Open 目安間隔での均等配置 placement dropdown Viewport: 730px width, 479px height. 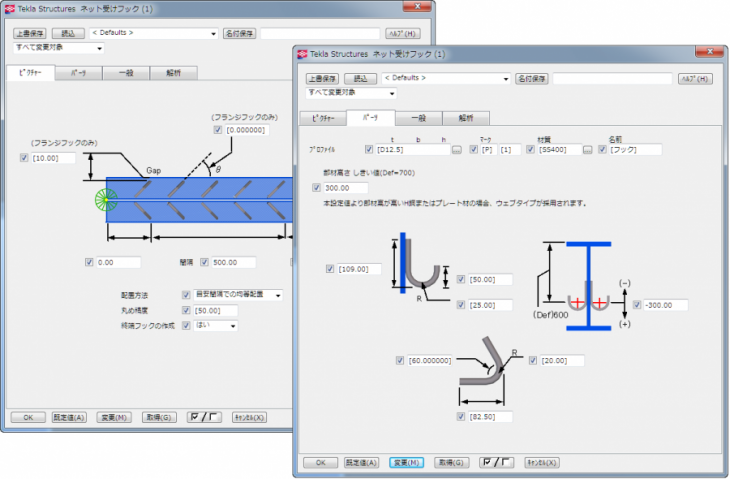point(238,295)
